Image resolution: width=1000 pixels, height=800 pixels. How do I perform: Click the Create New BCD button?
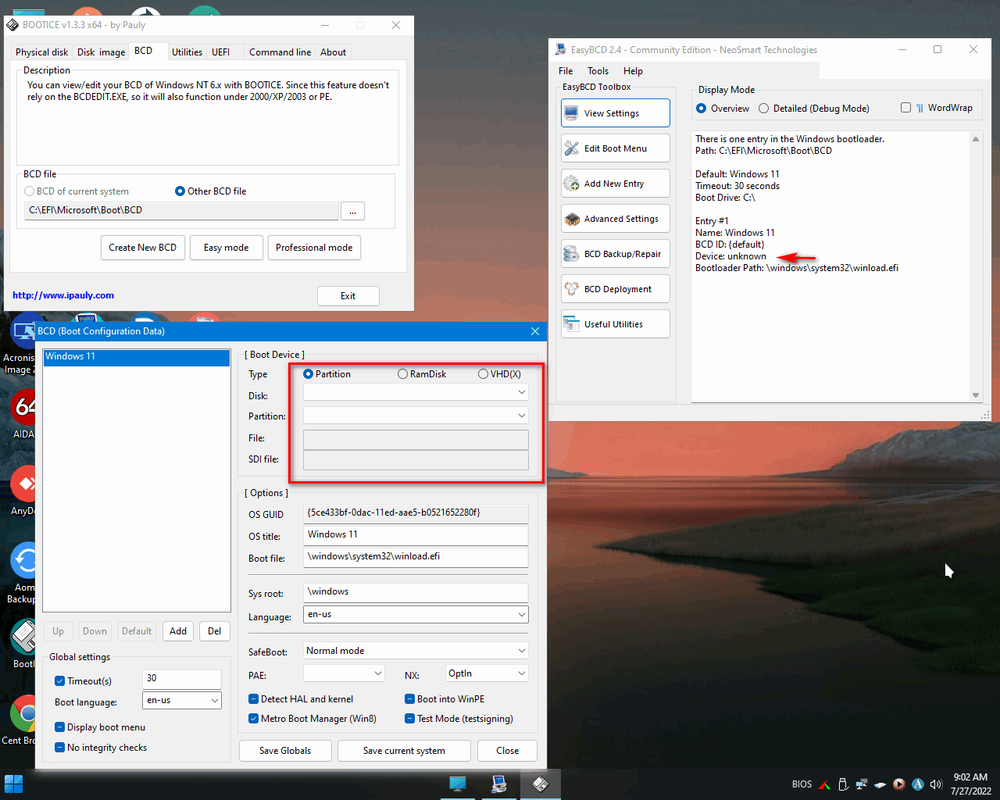coord(142,248)
